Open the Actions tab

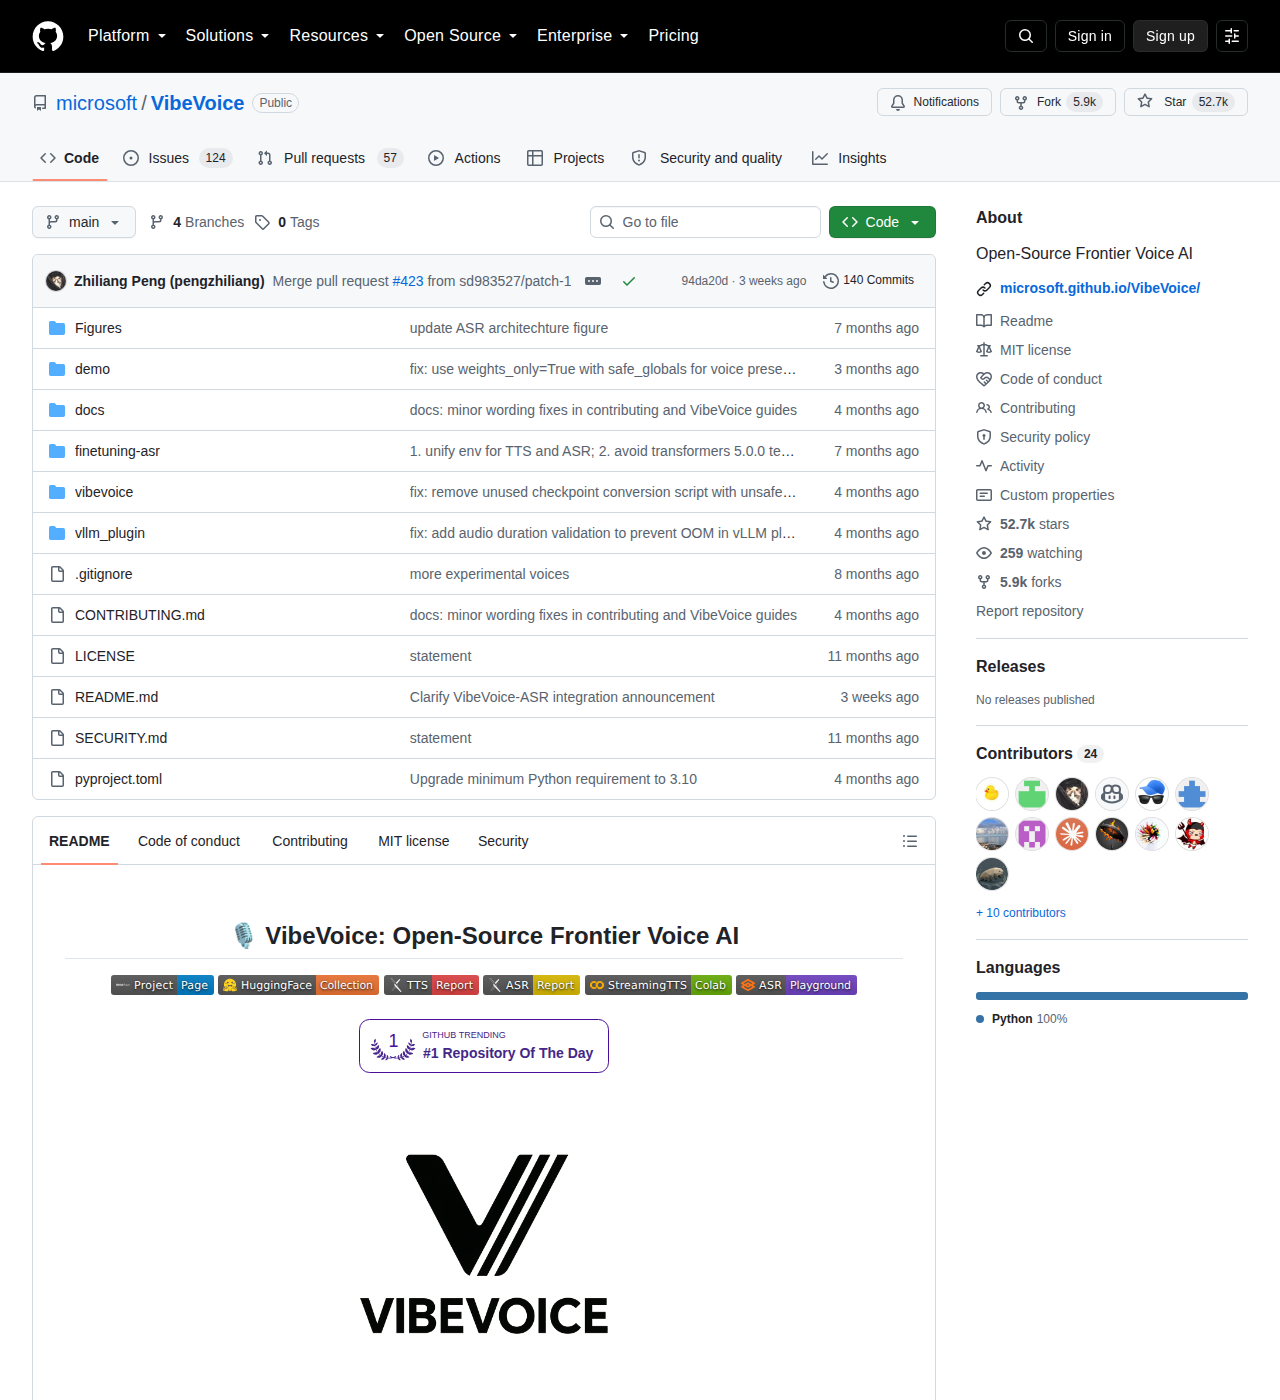tap(464, 158)
